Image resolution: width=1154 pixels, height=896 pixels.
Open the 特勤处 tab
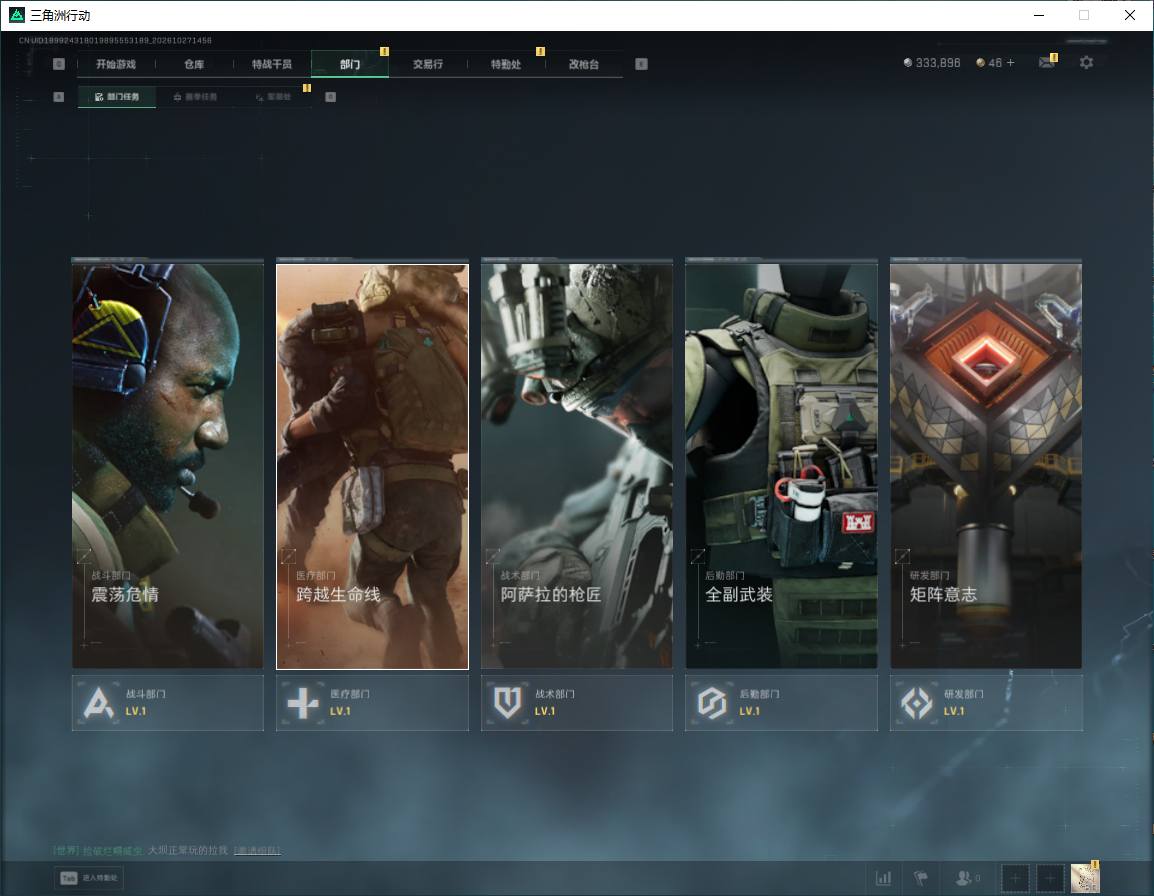pyautogui.click(x=506, y=64)
